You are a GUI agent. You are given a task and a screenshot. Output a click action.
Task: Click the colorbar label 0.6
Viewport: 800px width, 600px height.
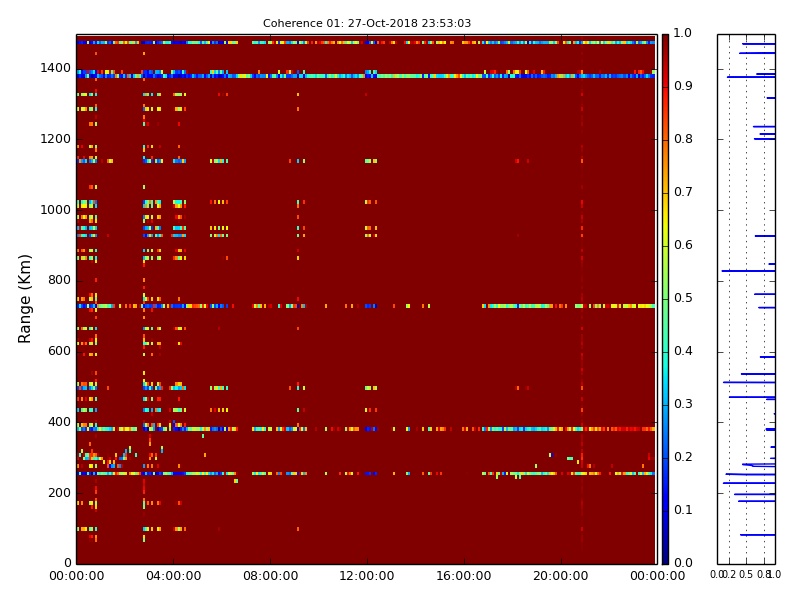tap(683, 245)
